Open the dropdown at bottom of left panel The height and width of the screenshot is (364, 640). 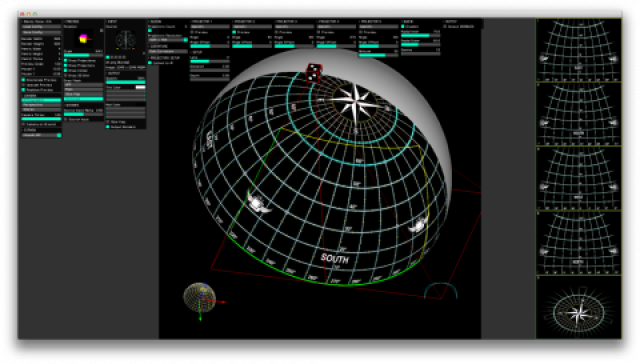click(x=41, y=135)
